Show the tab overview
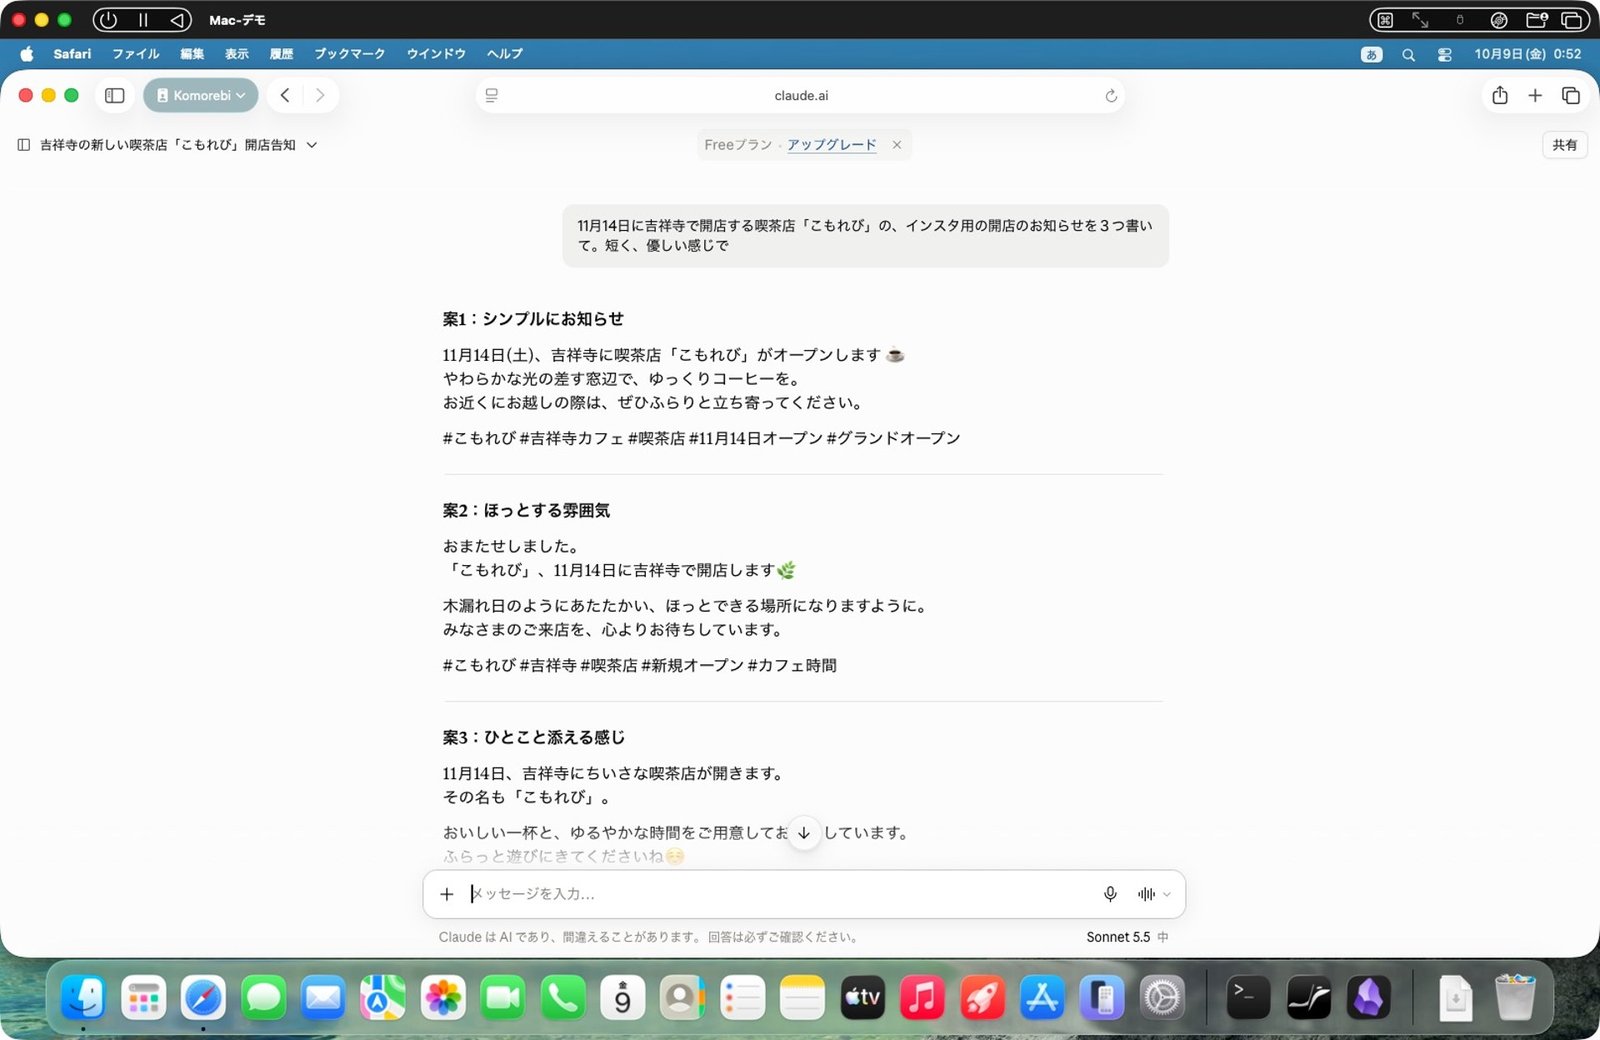Viewport: 1600px width, 1040px height. click(x=1571, y=96)
